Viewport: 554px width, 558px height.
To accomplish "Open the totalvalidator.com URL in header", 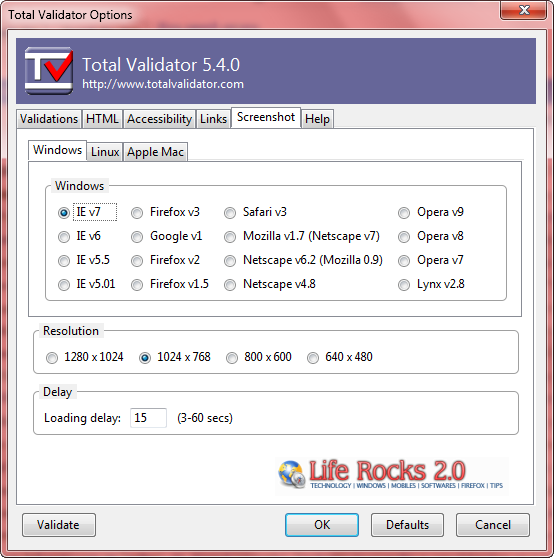I will click(163, 84).
